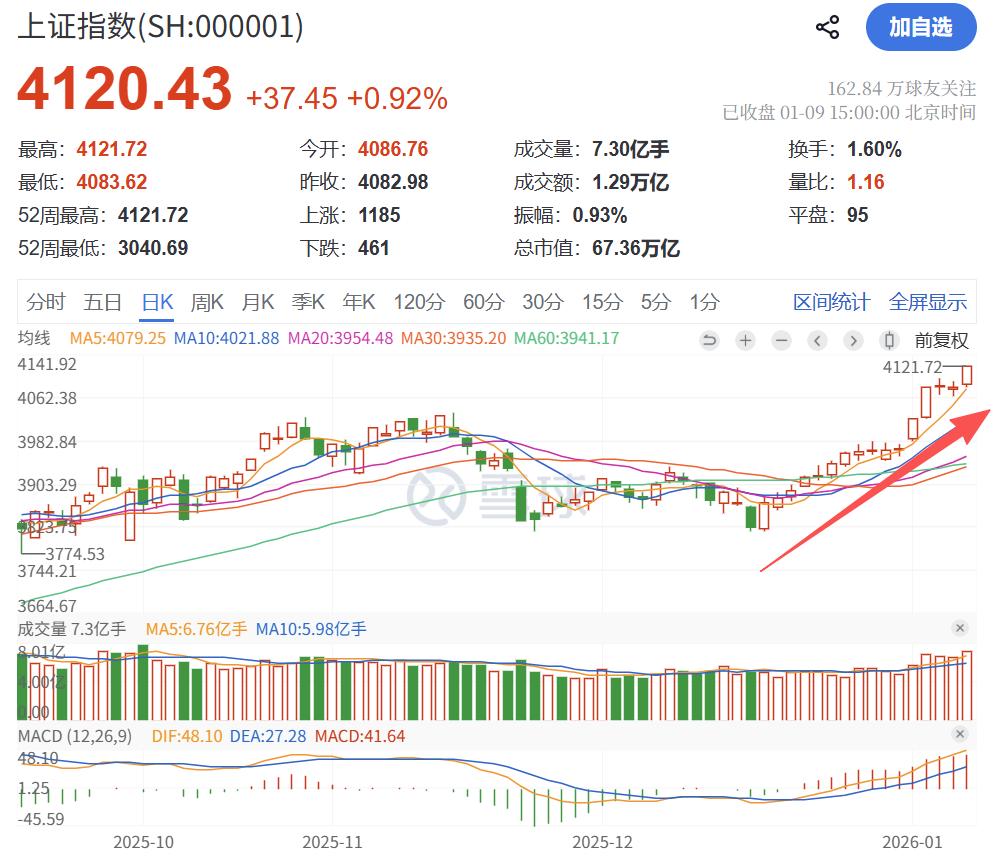Switch to the 分时 intraday tab
This screenshot has height=867, width=1002.
point(46,302)
